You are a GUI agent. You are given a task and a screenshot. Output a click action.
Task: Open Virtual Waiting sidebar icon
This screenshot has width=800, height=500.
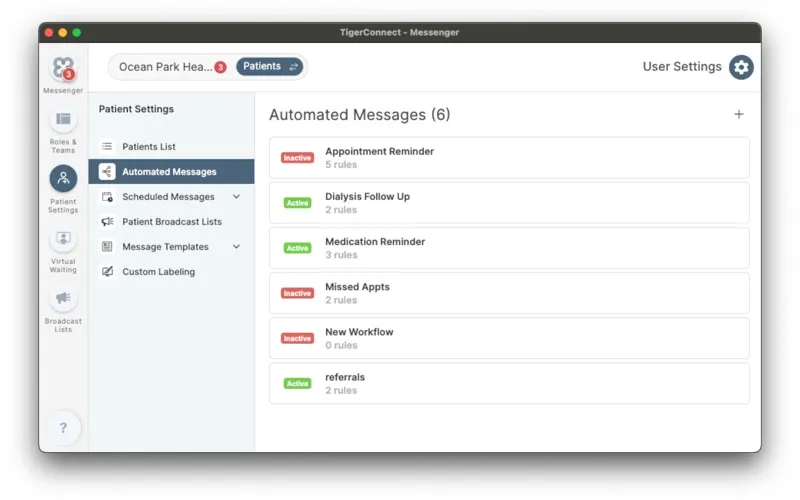tap(63, 239)
